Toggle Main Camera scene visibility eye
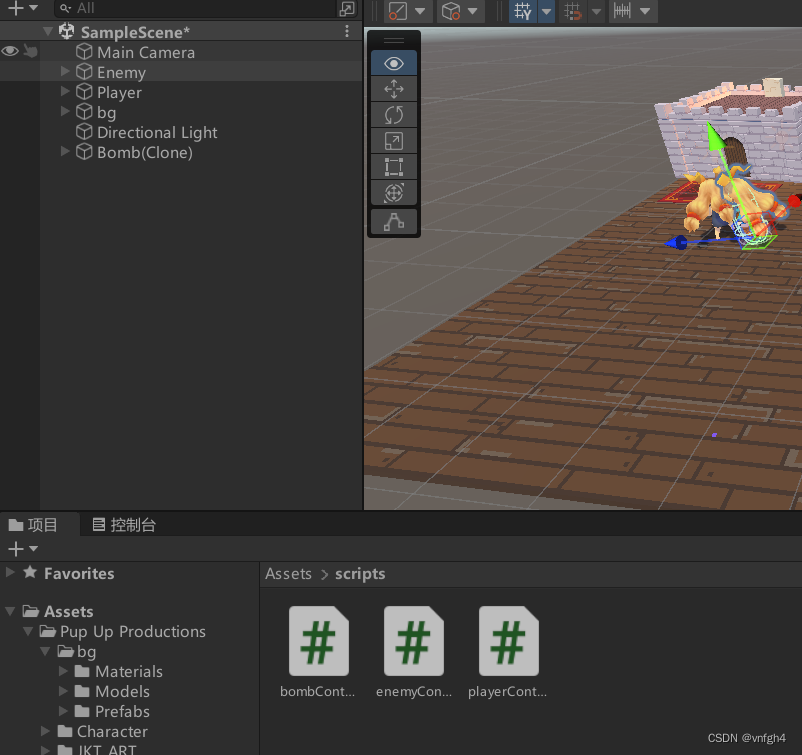Screen dimensions: 802x755 [10, 51]
